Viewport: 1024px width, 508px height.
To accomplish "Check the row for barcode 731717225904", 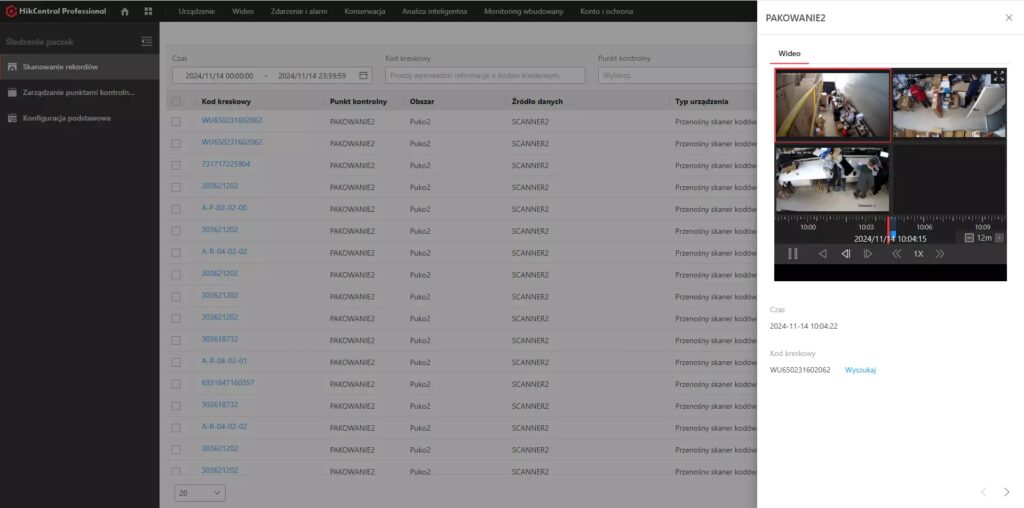I will click(x=176, y=165).
